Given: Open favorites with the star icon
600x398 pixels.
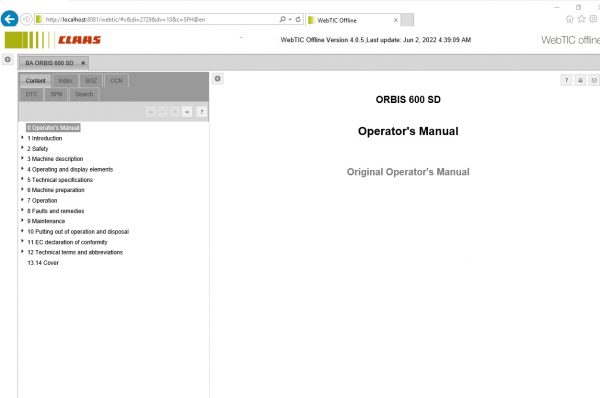Looking at the screenshot, I should [x=582, y=19].
